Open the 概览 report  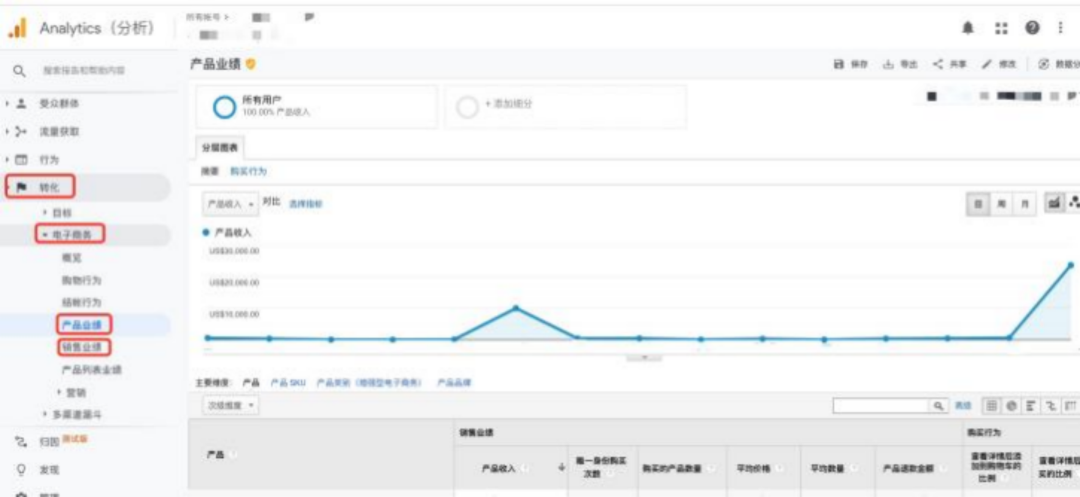pyautogui.click(x=72, y=257)
